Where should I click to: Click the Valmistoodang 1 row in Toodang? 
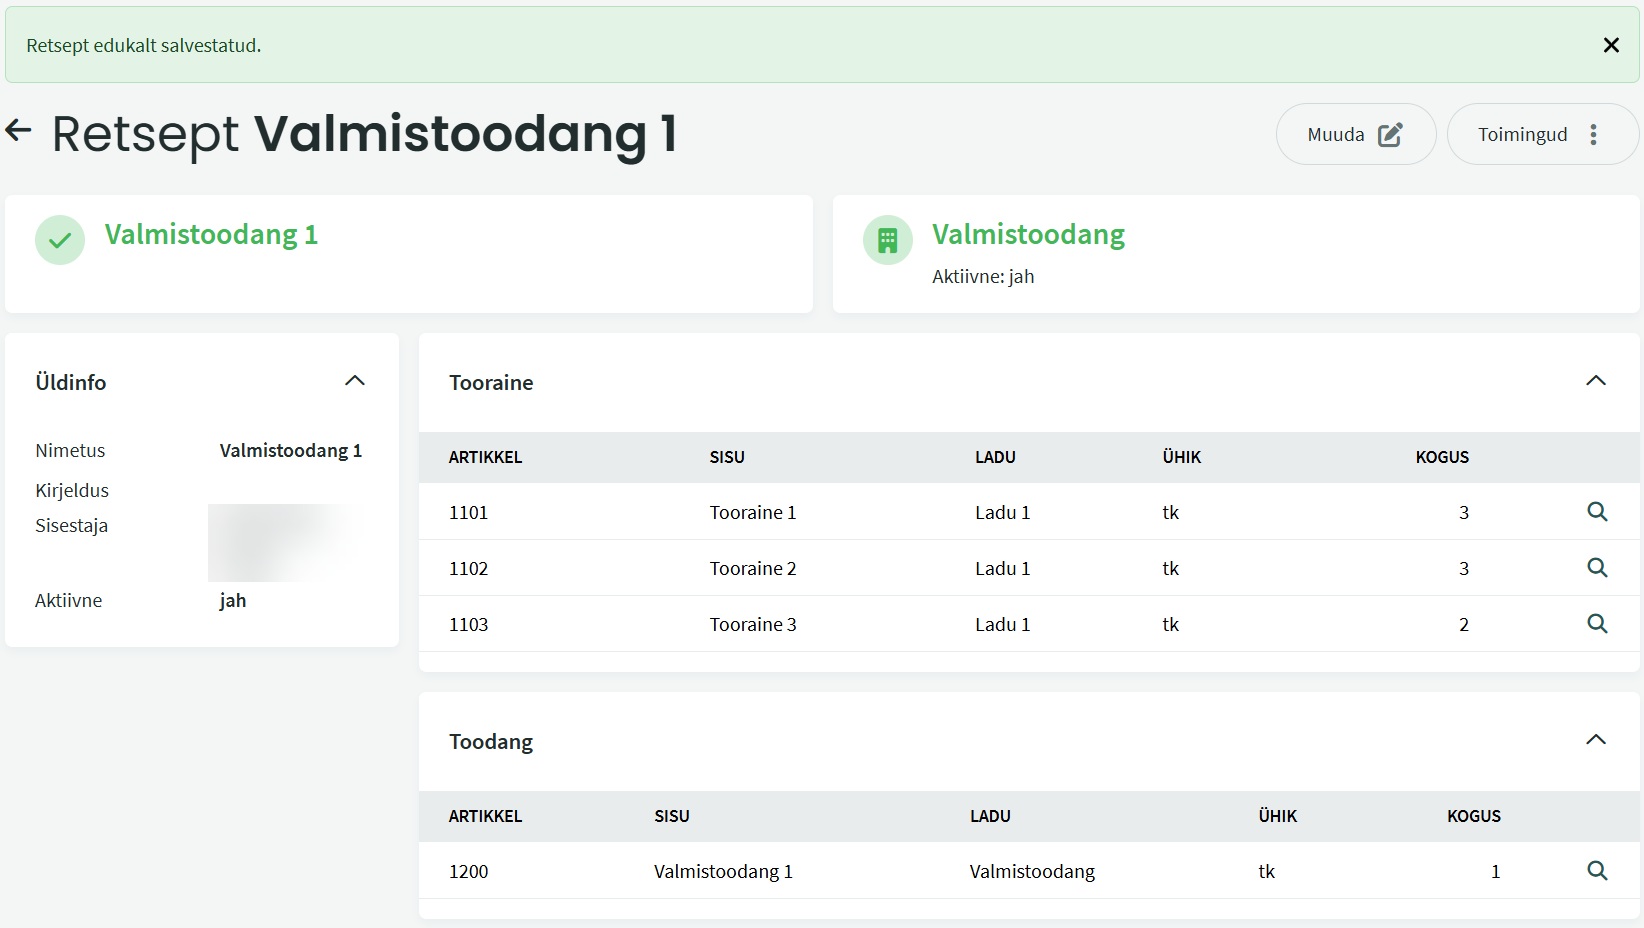723,871
